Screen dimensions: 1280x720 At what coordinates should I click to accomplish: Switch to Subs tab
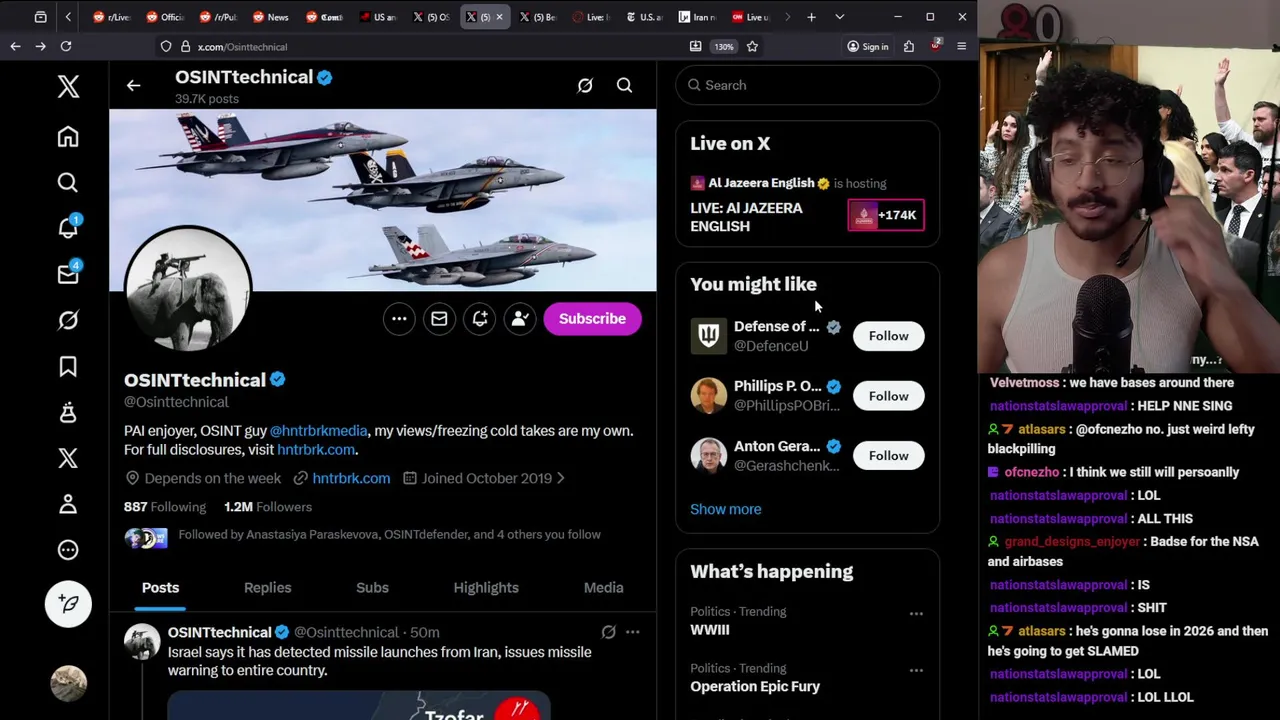[x=372, y=588]
